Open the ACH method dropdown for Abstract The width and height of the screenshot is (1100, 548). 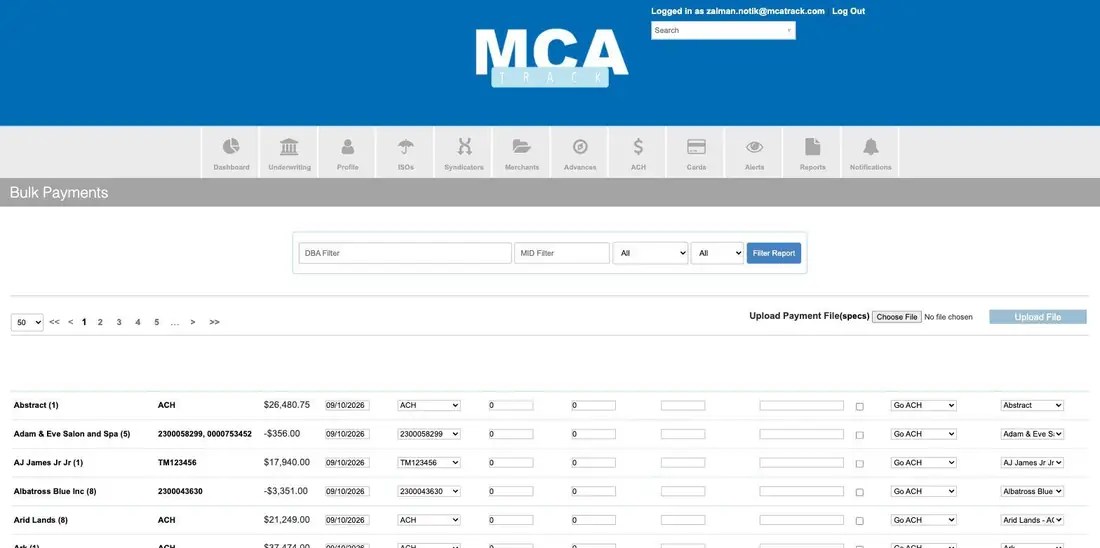point(429,406)
